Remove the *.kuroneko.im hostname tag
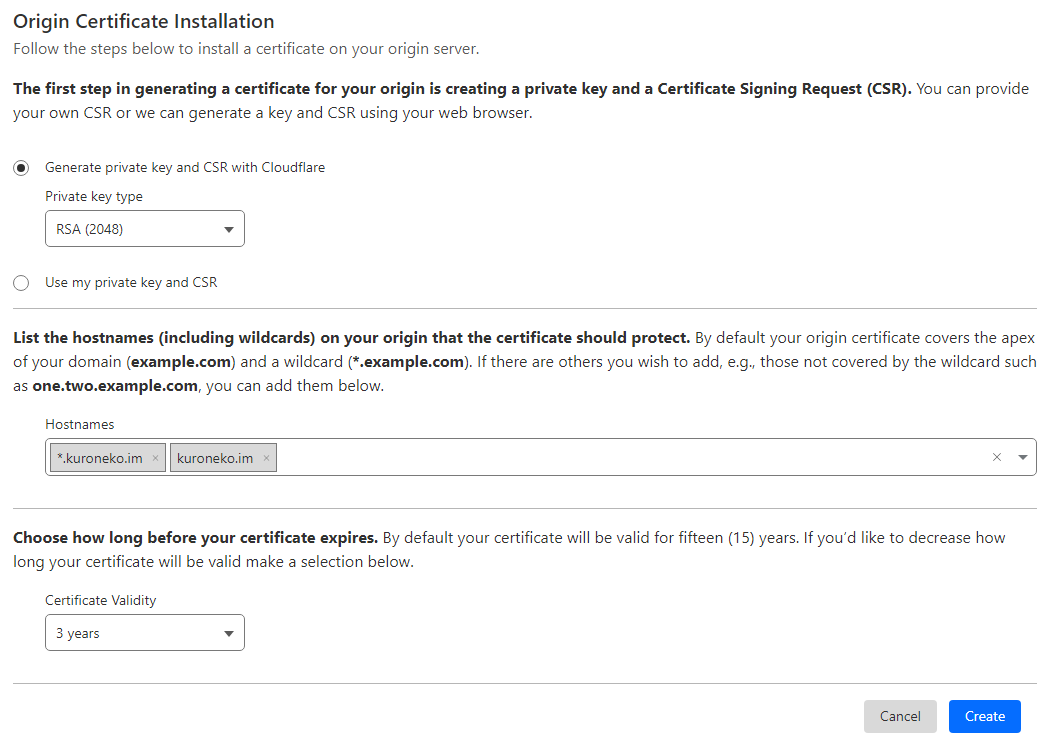The image size is (1056, 755). point(156,458)
